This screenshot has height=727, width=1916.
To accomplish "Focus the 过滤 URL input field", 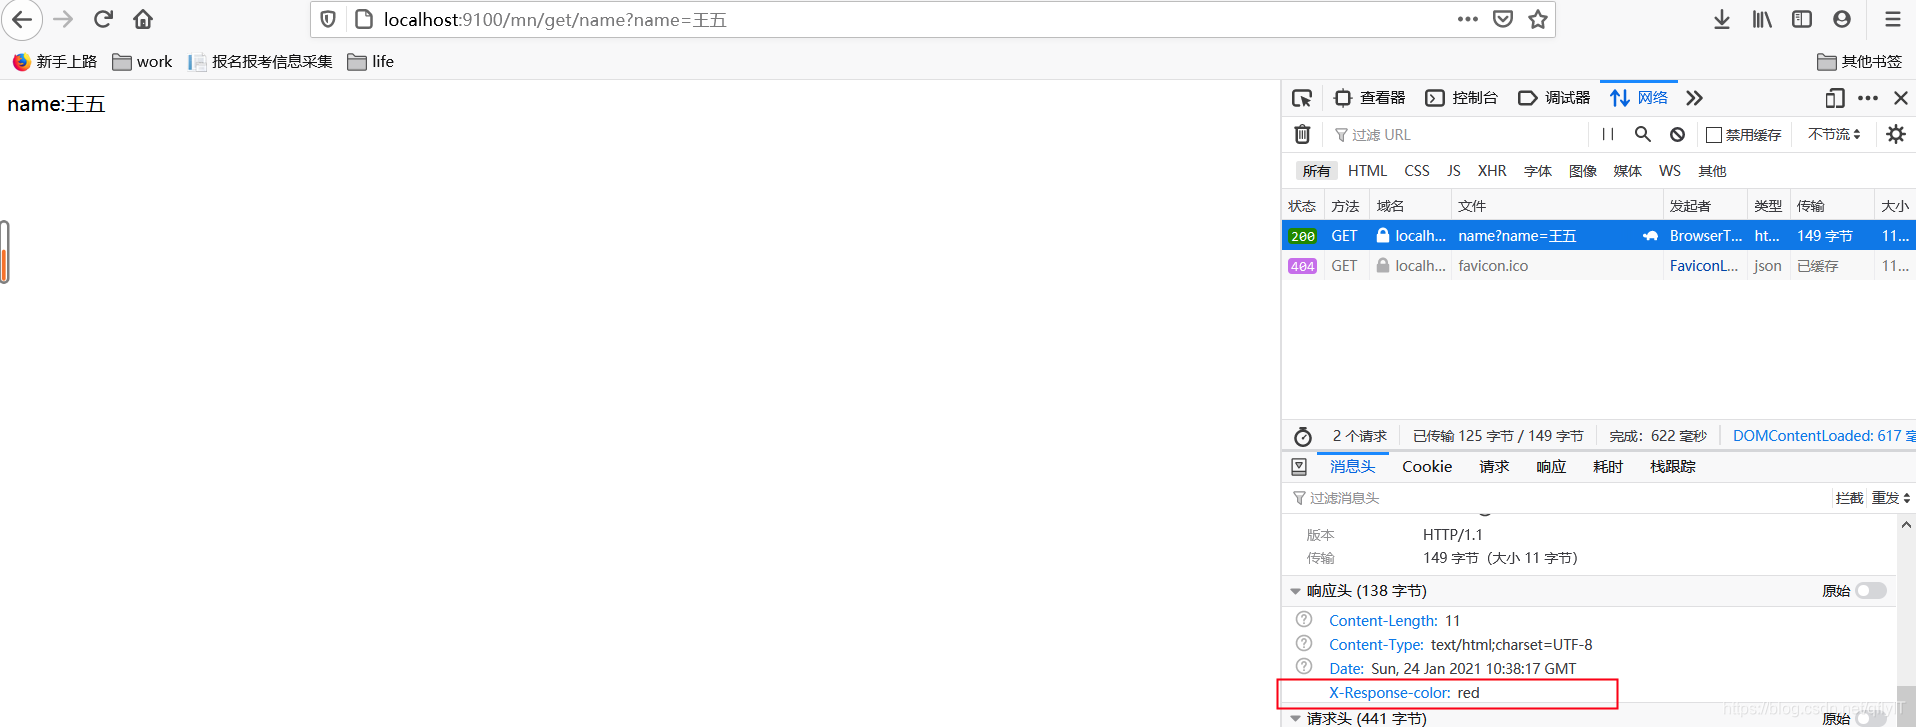I will click(x=1460, y=134).
